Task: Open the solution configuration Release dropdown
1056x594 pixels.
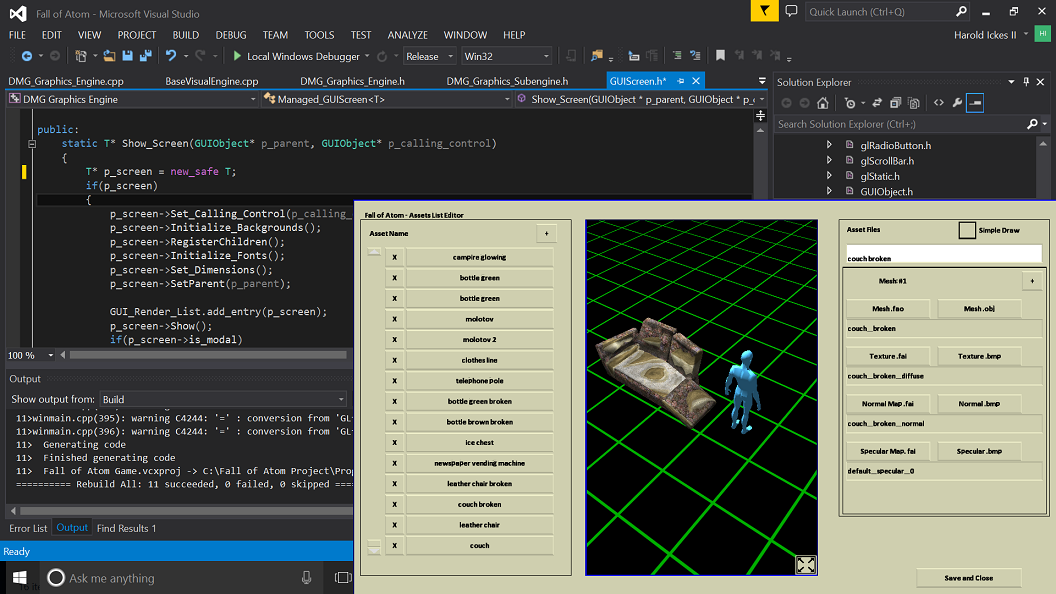Action: [x=430, y=57]
